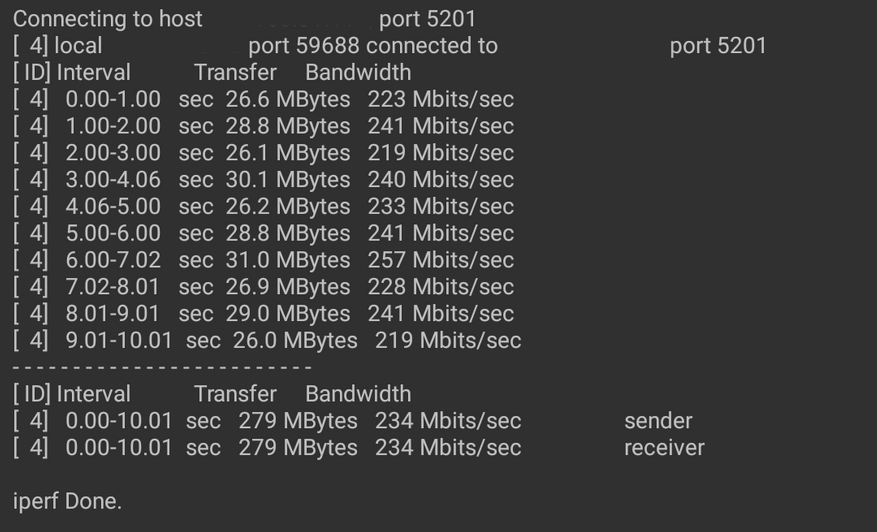
Task: Click the 257 Mbits/sec bandwidth value
Action: (x=440, y=260)
